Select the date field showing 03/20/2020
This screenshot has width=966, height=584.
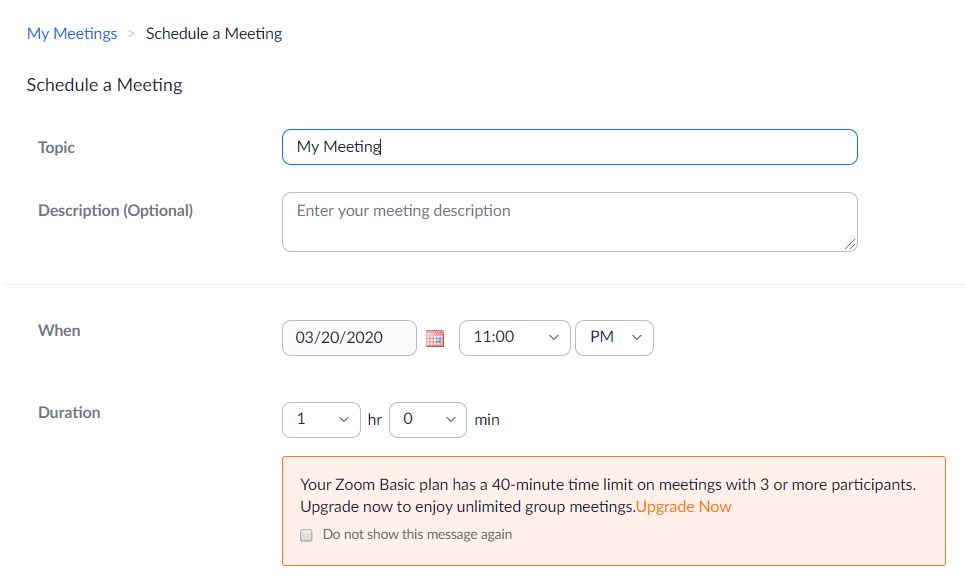(349, 338)
